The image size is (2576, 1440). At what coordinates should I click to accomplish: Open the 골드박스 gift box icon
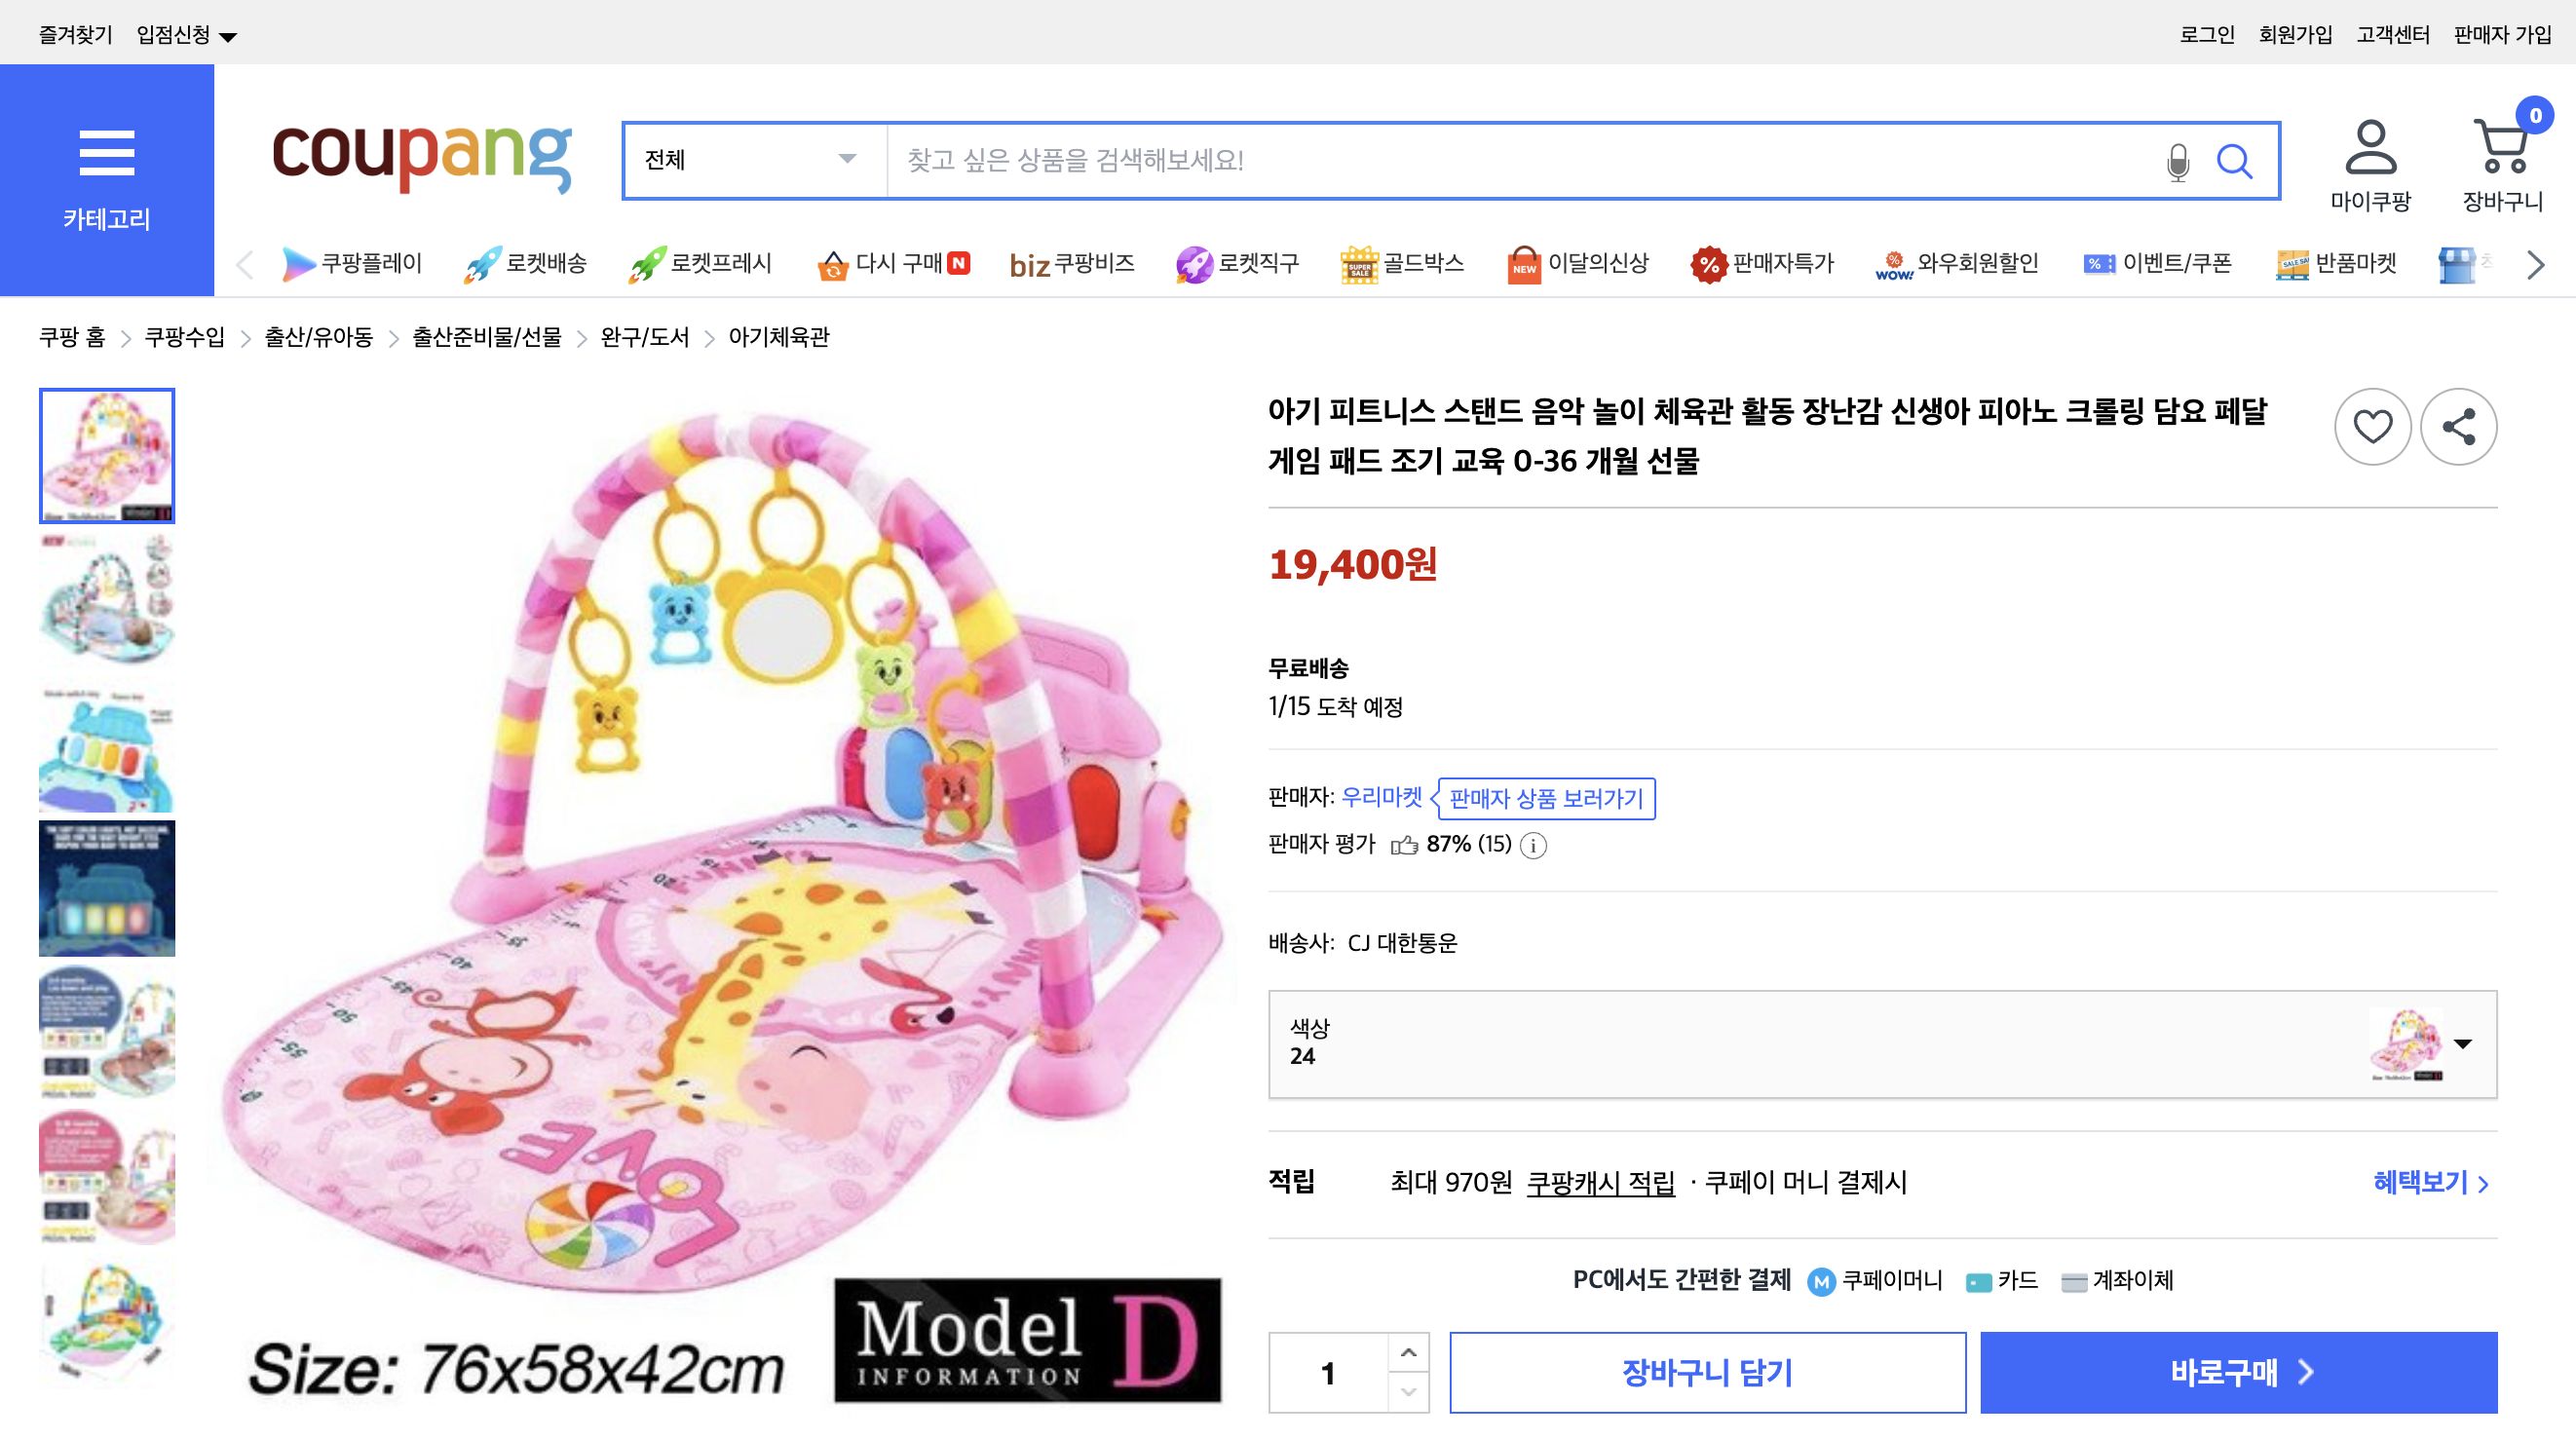click(x=1358, y=263)
